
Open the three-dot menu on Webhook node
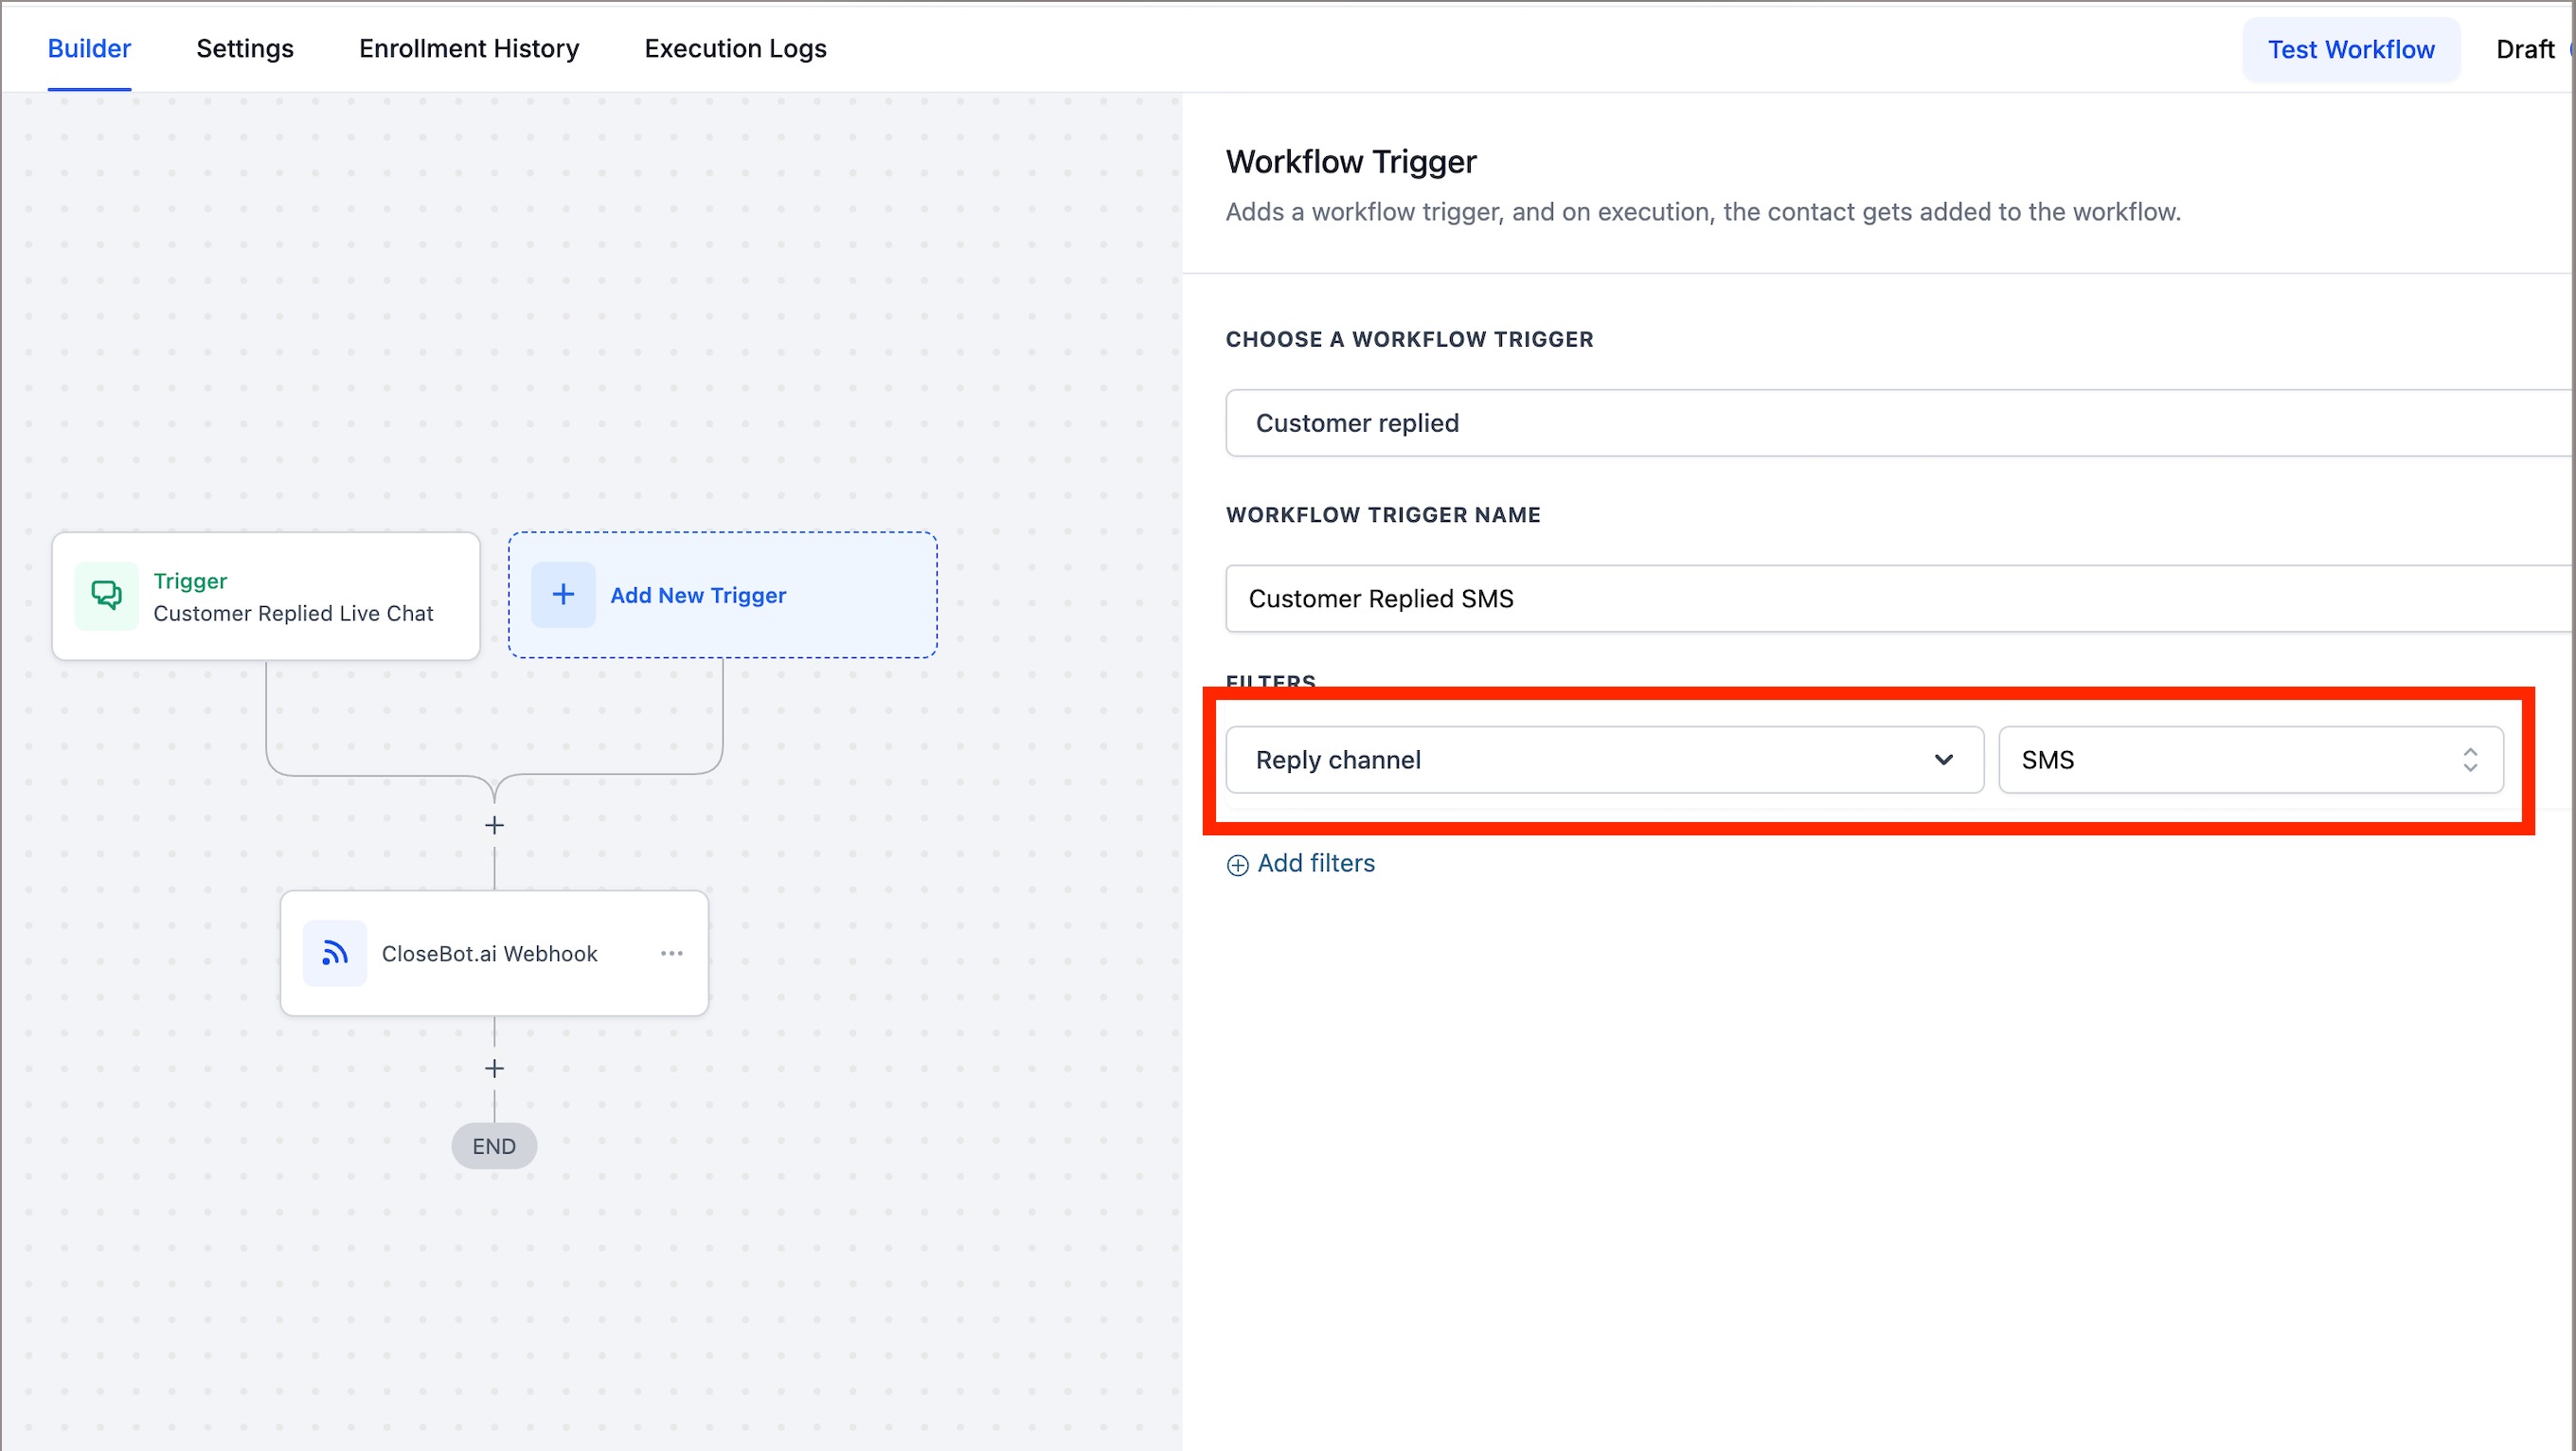[x=672, y=953]
